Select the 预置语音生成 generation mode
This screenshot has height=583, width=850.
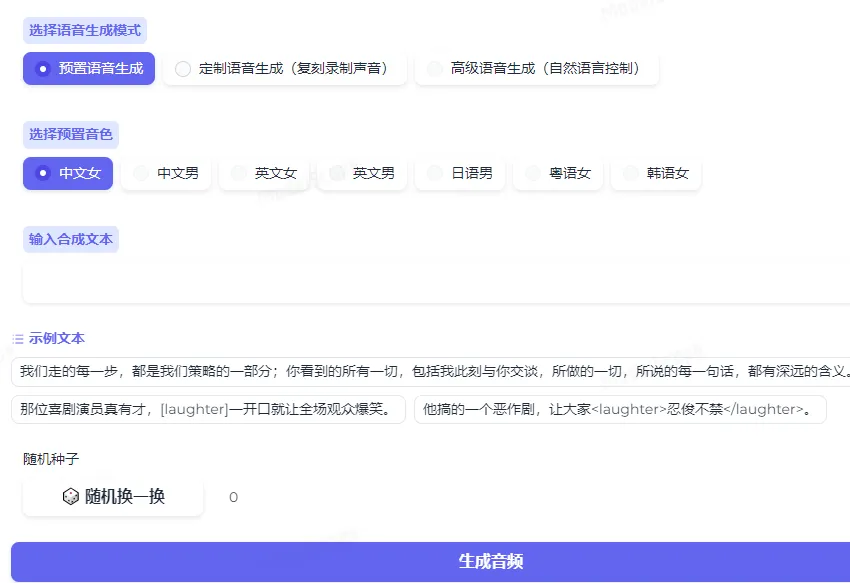point(88,68)
